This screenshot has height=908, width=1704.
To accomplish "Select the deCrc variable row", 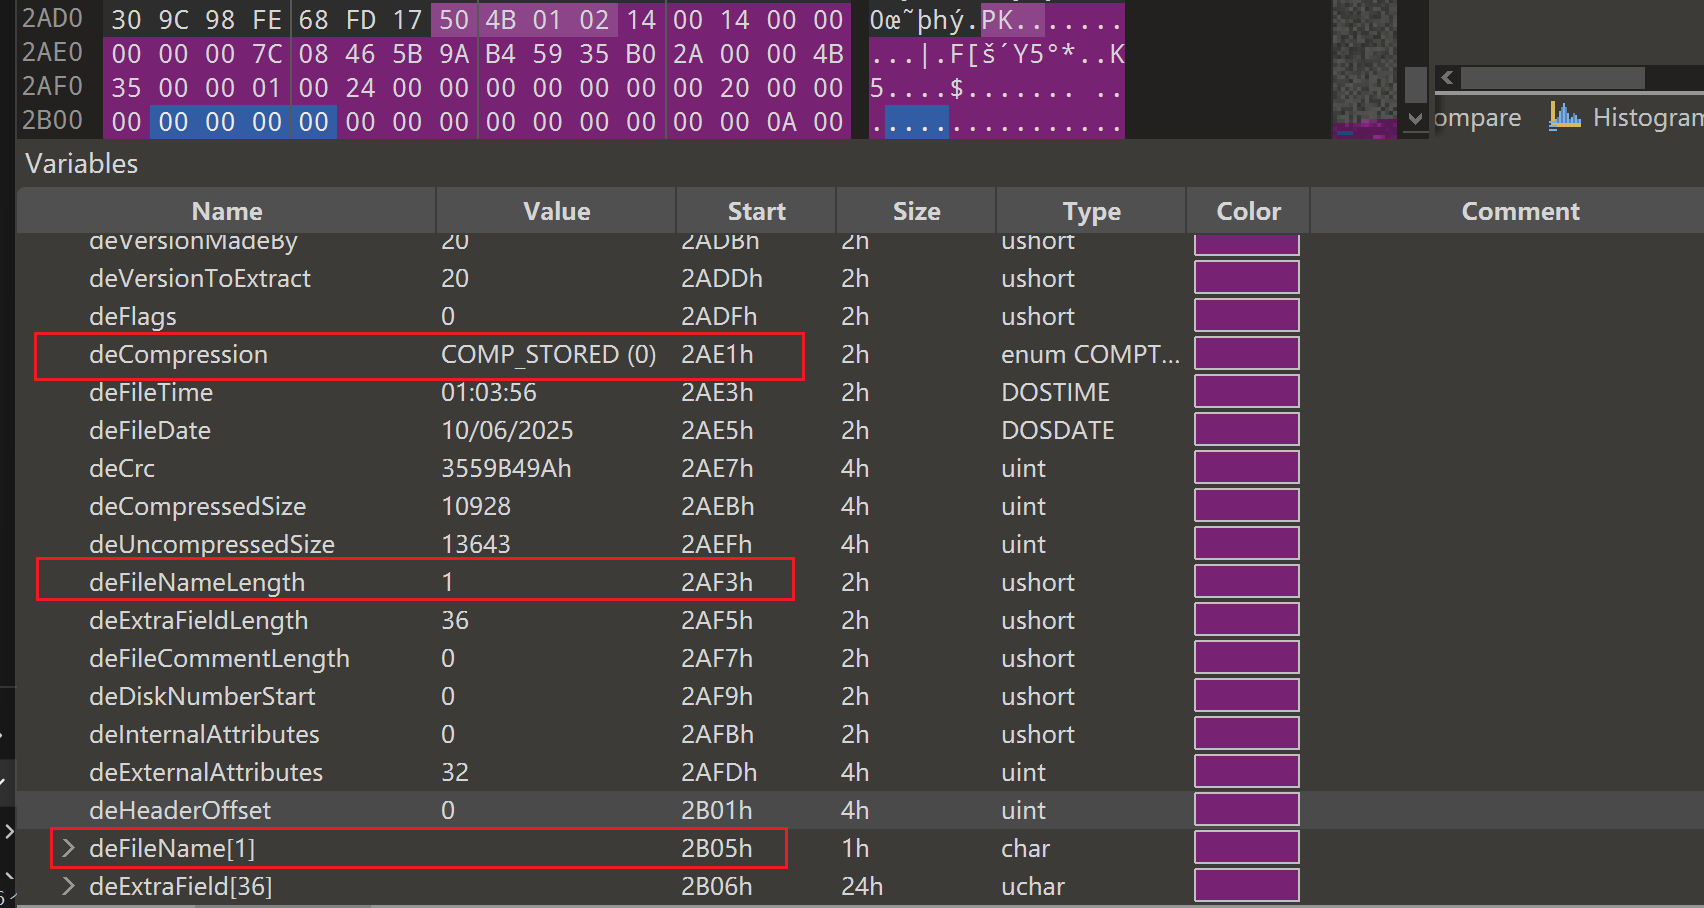I will [122, 469].
